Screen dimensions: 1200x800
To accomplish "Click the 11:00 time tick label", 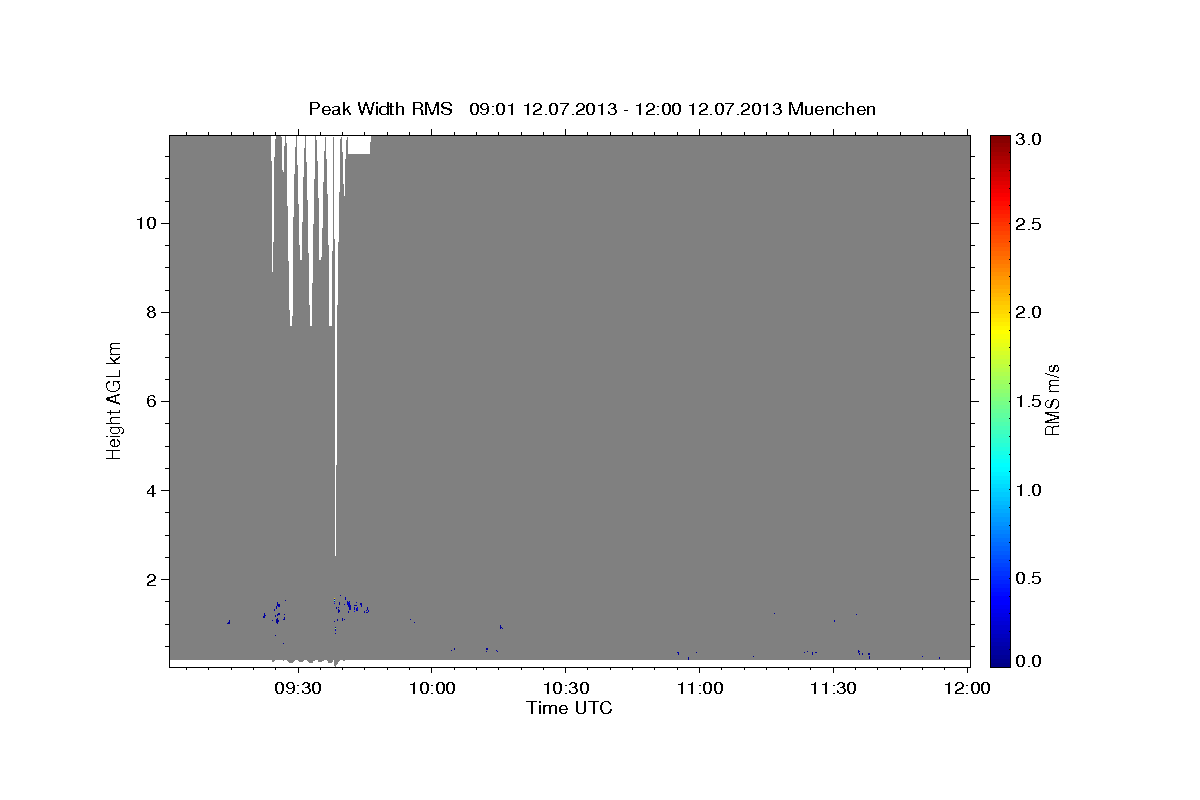I will [699, 688].
